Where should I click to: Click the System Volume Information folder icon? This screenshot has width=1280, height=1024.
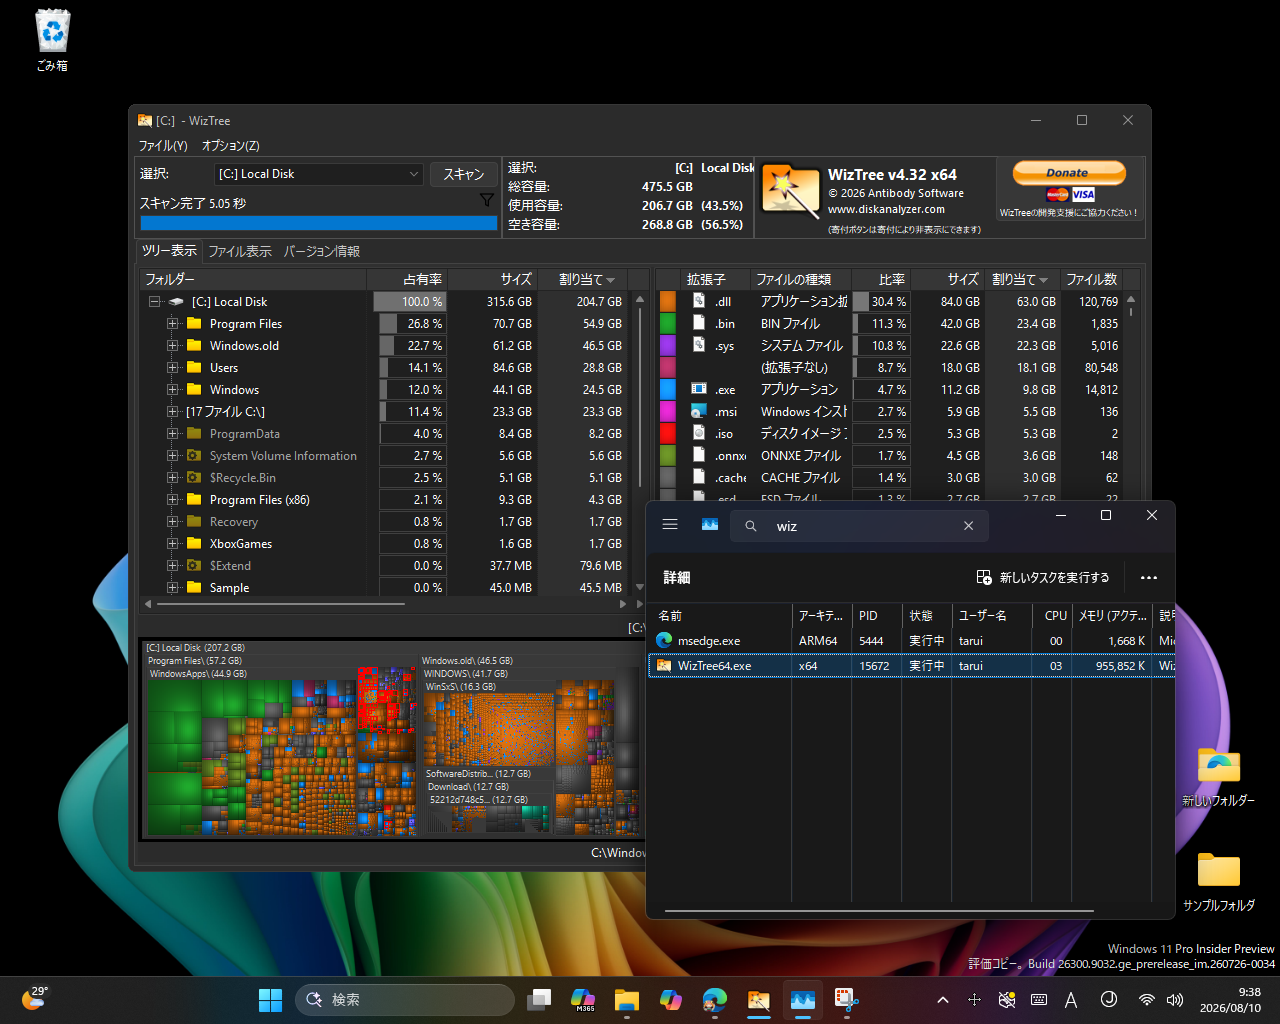pos(194,455)
